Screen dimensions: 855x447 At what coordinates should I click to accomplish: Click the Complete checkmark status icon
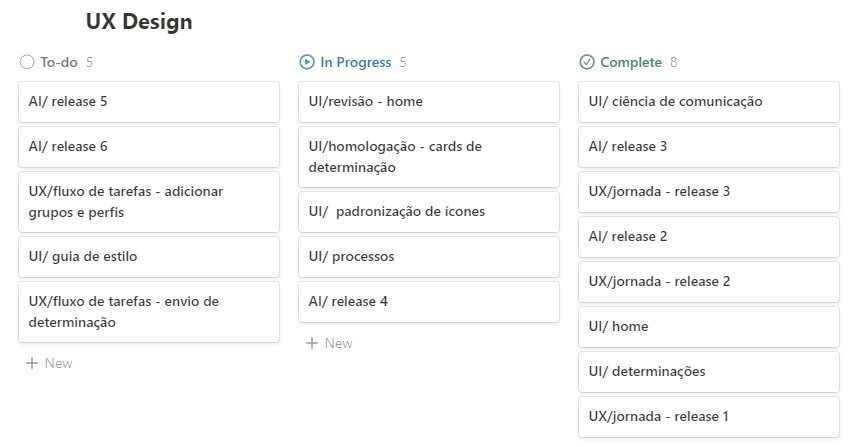click(587, 62)
